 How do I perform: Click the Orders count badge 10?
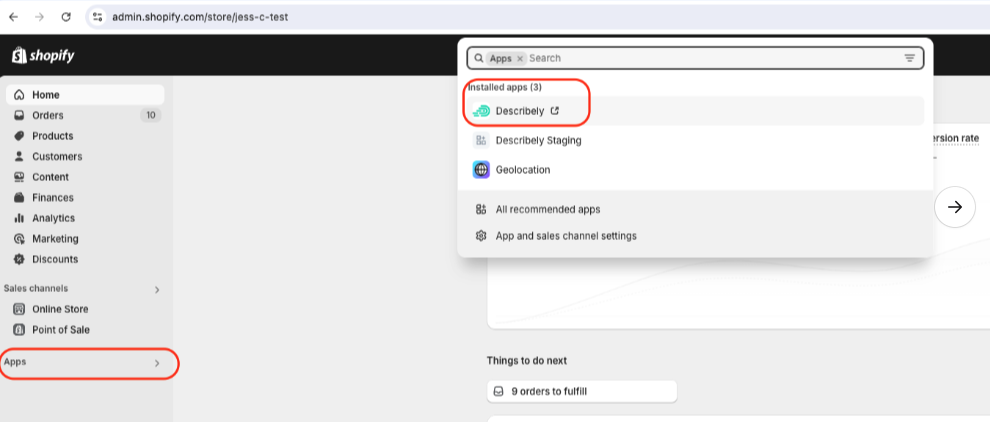(x=150, y=115)
